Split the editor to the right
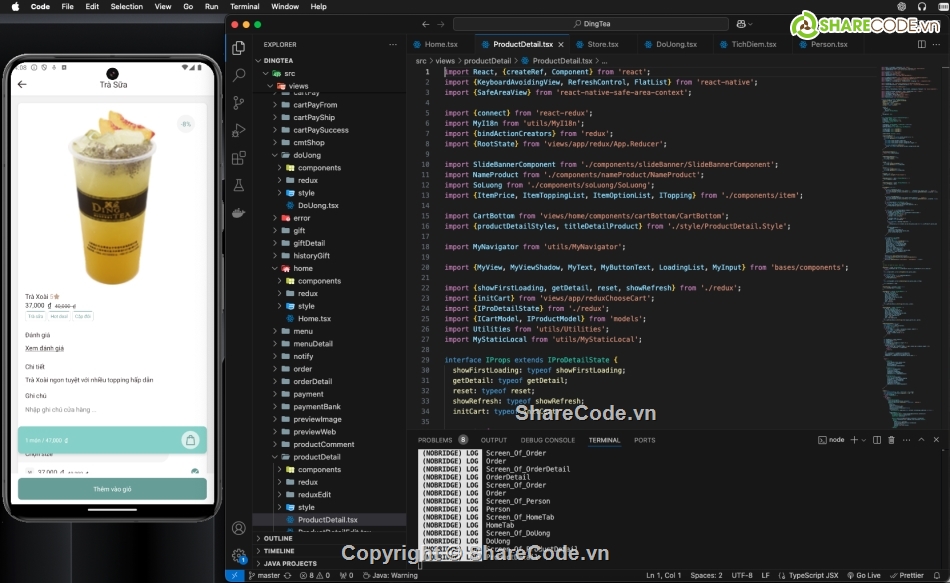This screenshot has width=950, height=583. pyautogui.click(x=922, y=44)
